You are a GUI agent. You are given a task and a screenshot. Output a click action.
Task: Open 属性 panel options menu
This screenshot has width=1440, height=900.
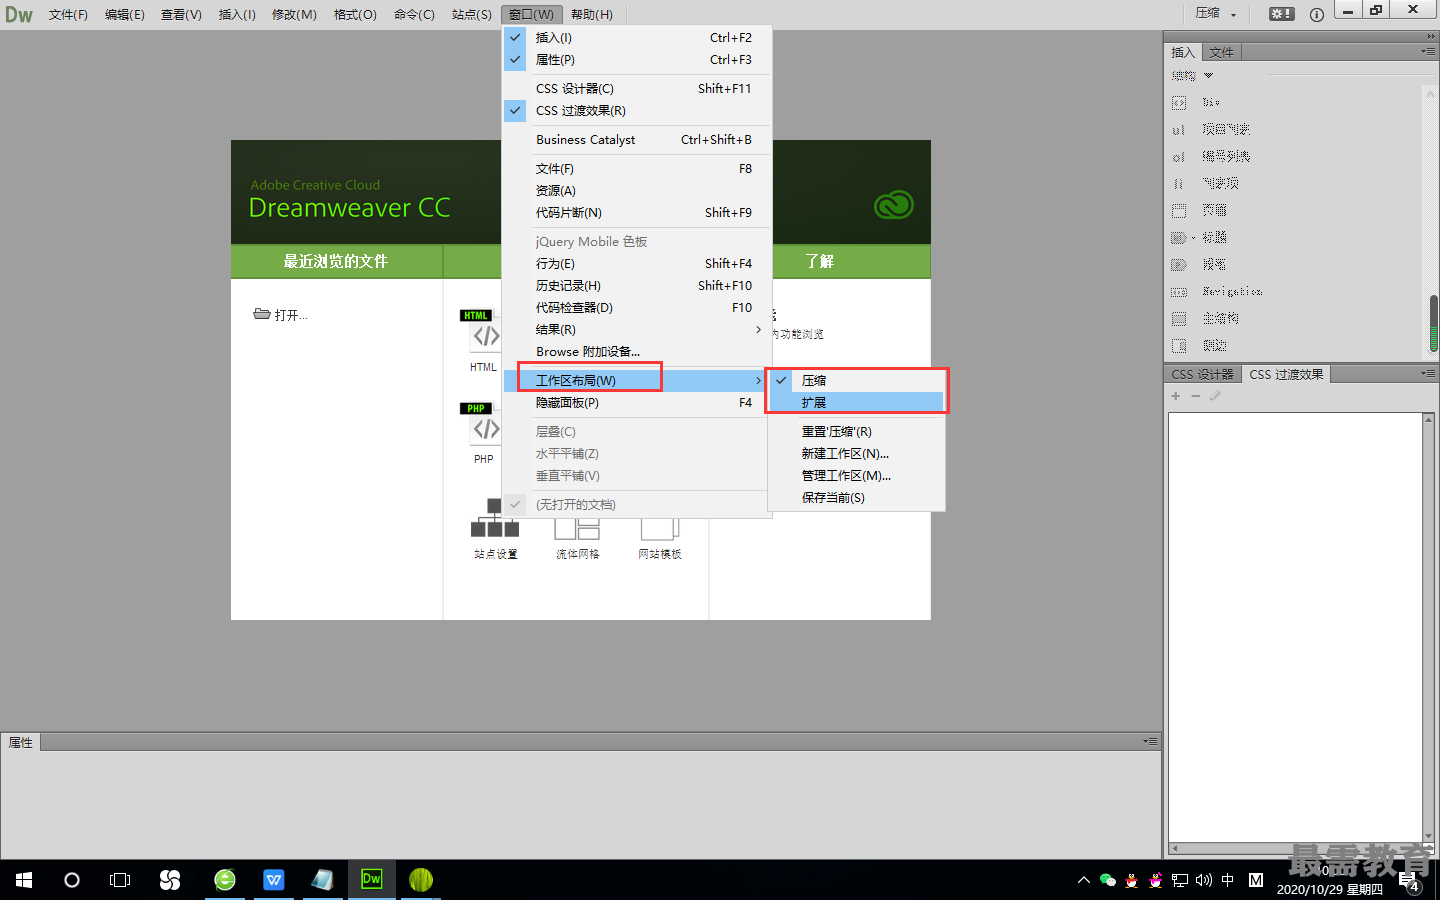pos(1150,741)
